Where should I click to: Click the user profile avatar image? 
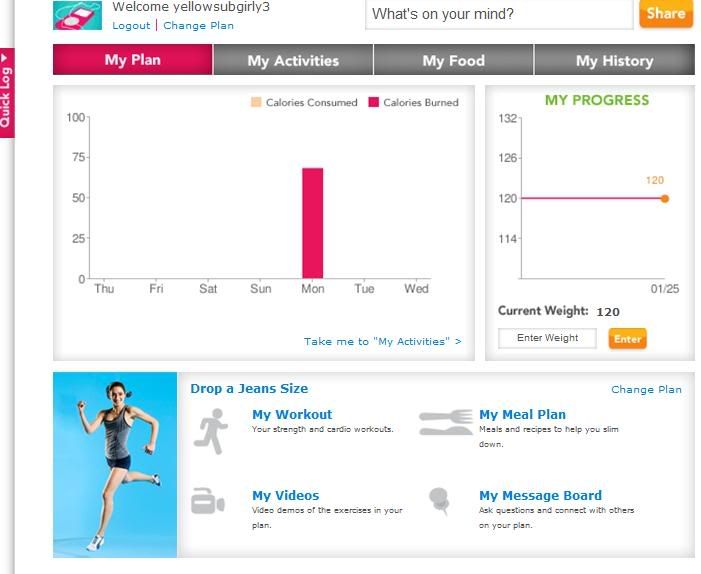(x=77, y=14)
